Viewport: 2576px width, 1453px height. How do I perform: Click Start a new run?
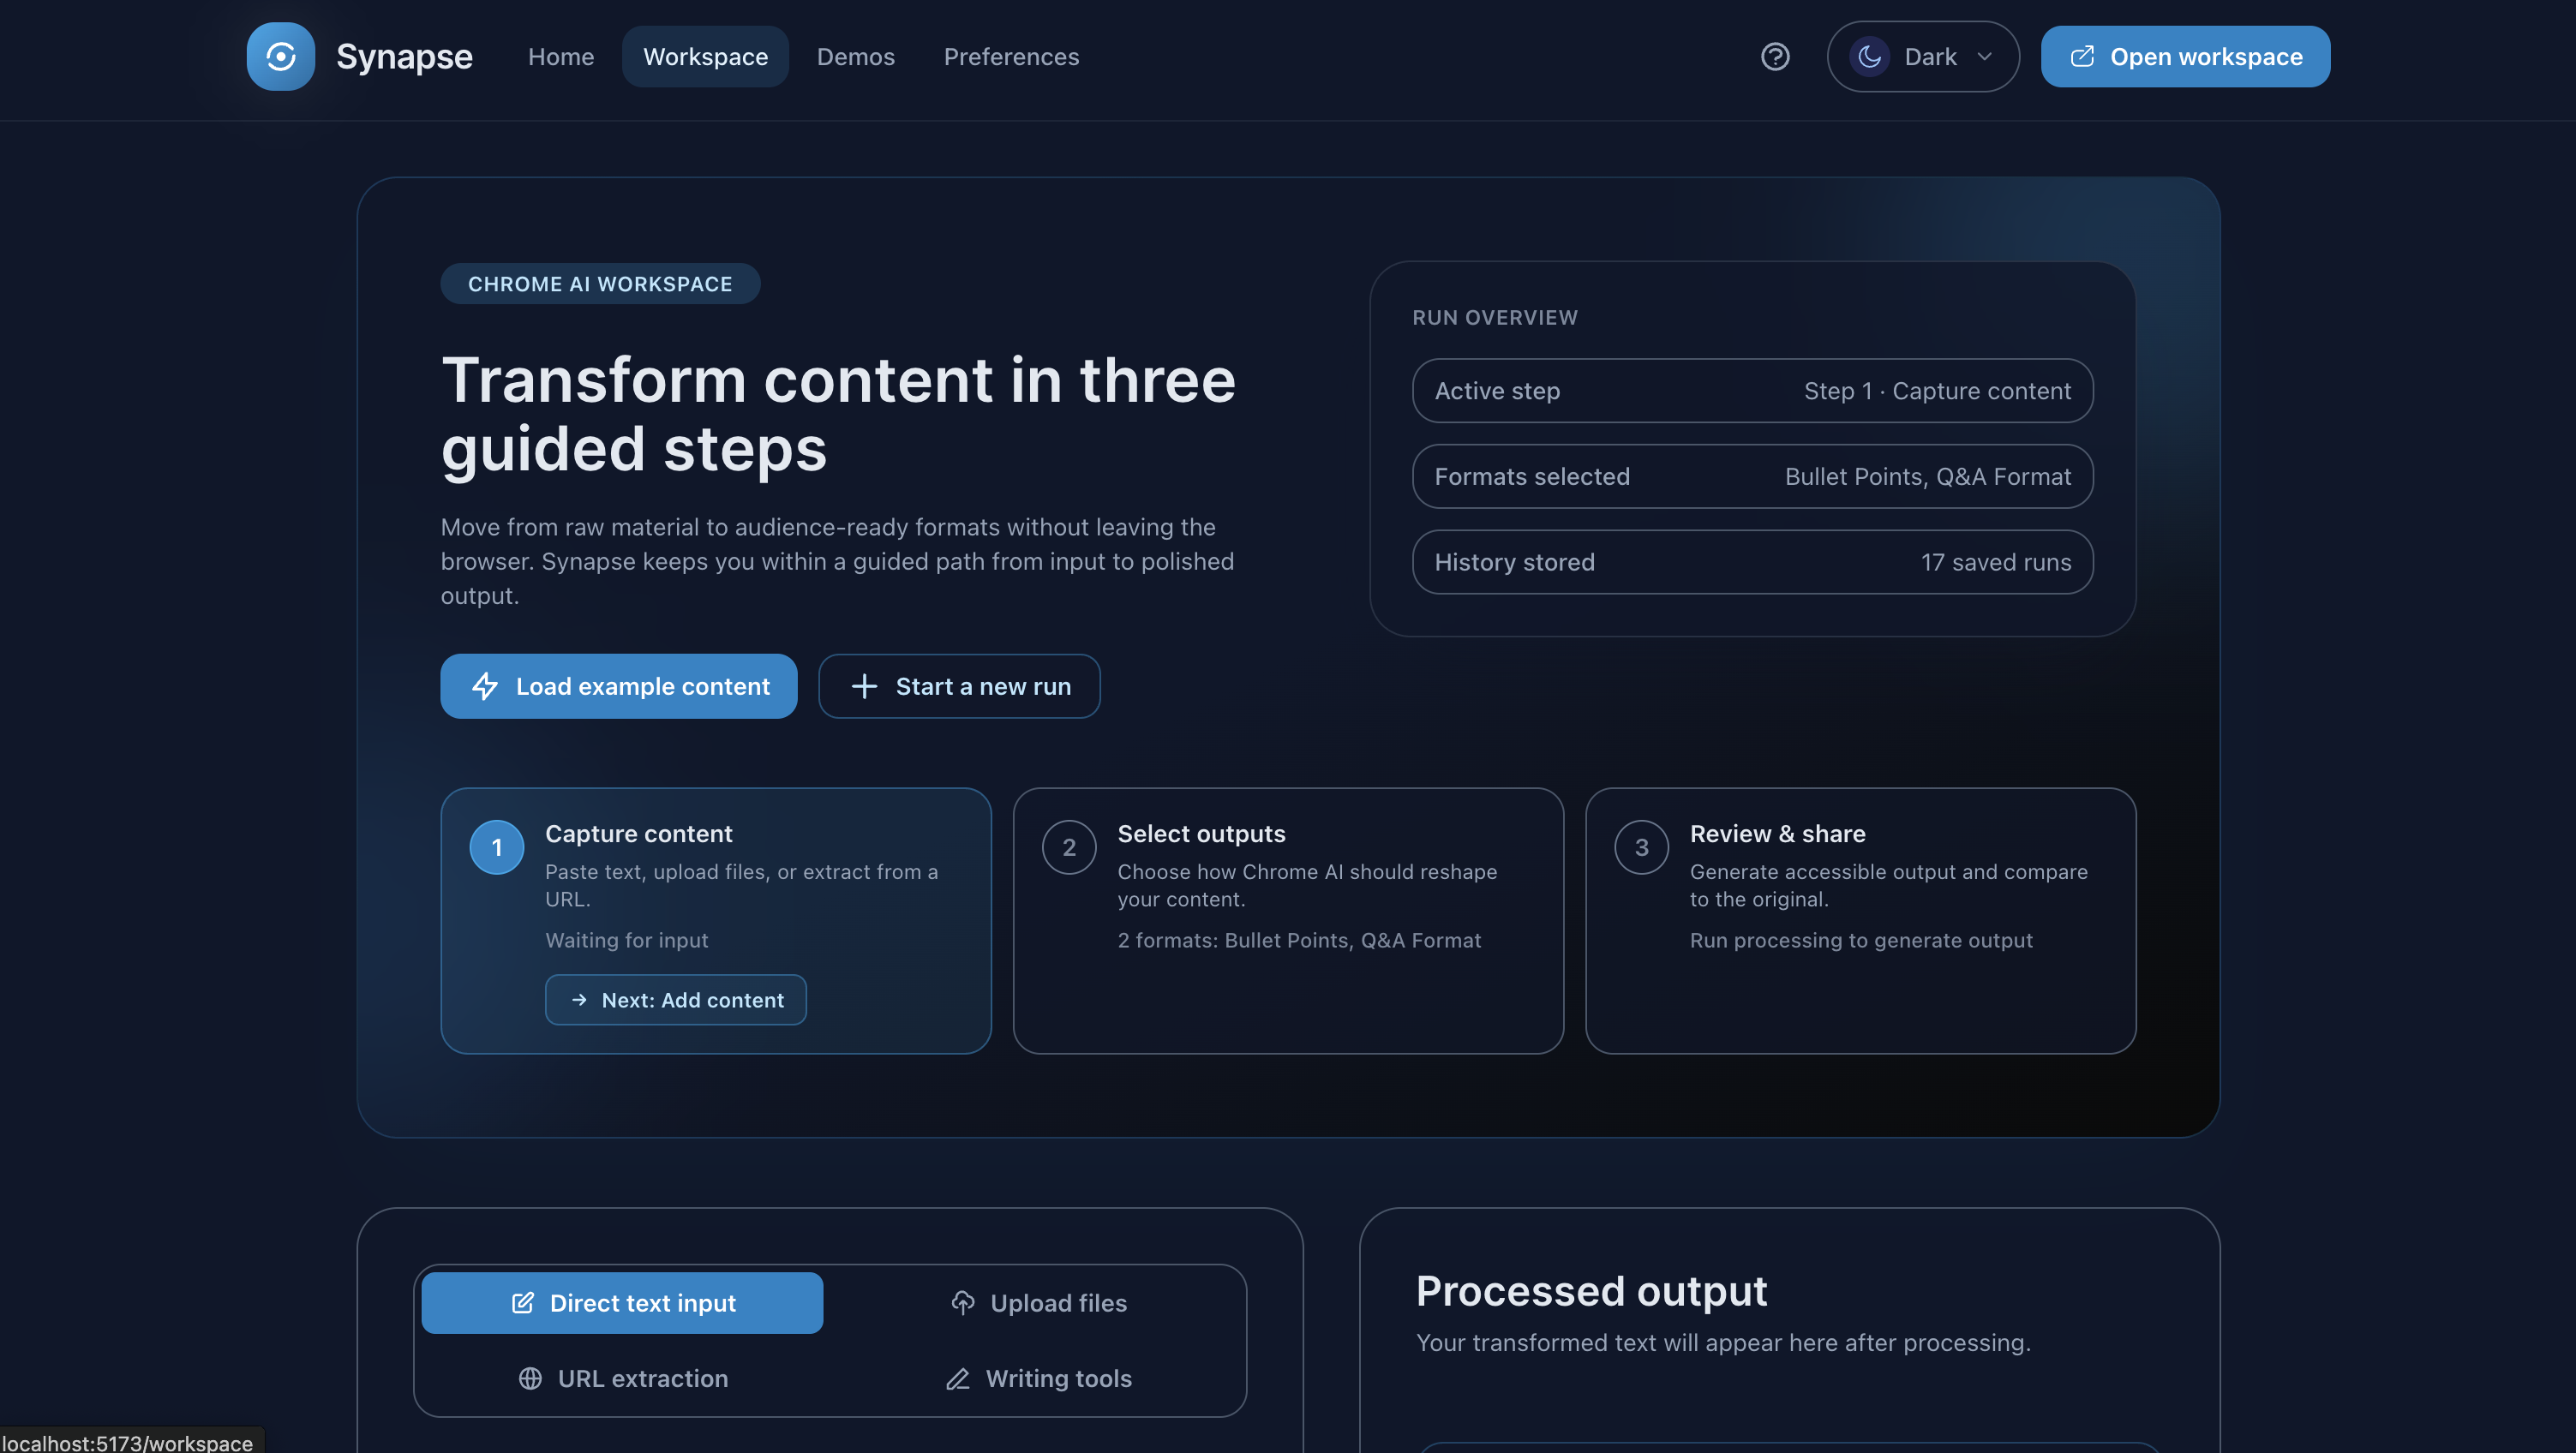pos(959,686)
